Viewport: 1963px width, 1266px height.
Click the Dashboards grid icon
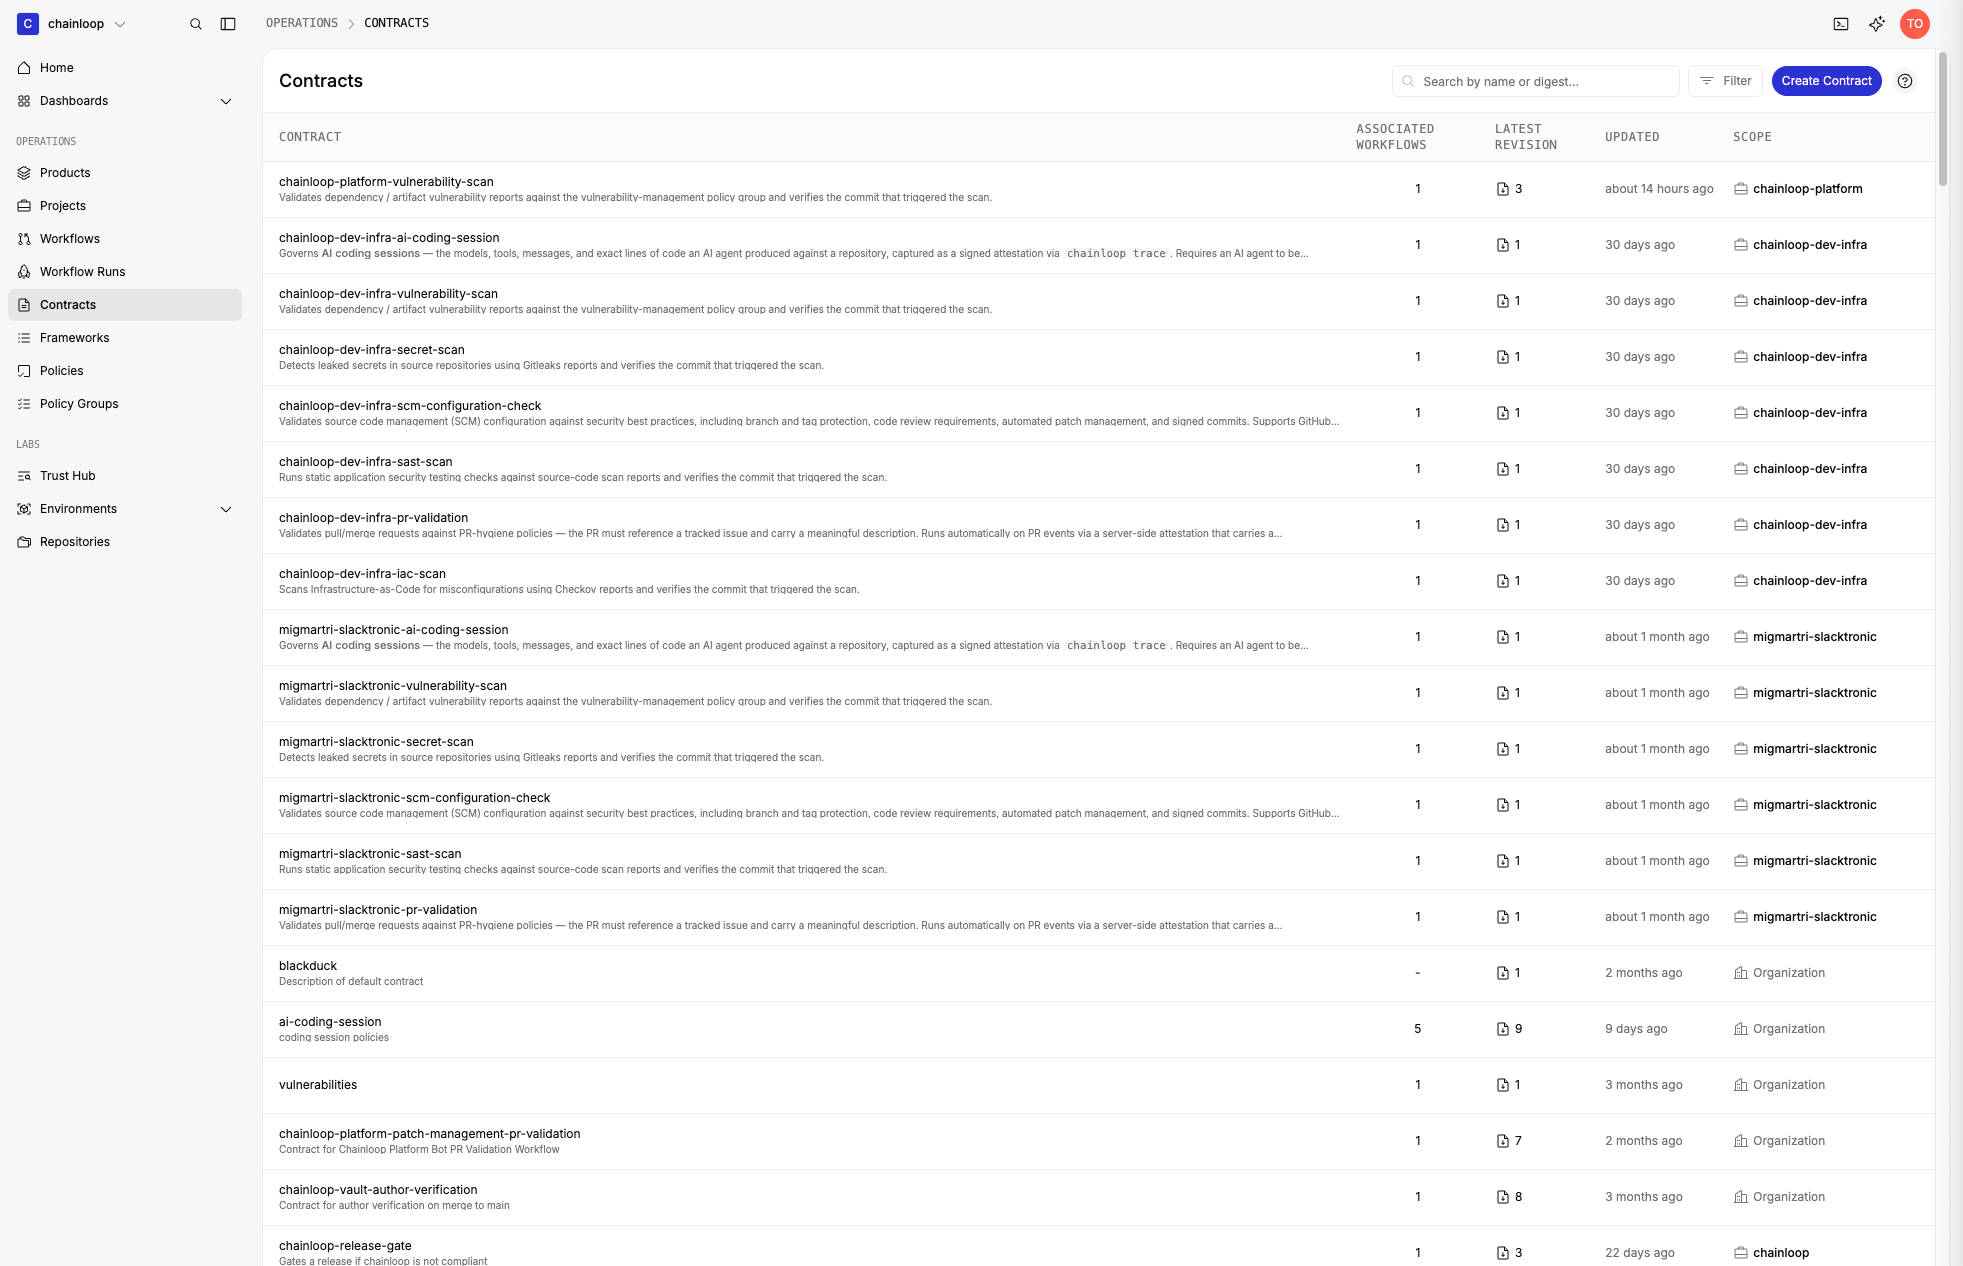24,101
